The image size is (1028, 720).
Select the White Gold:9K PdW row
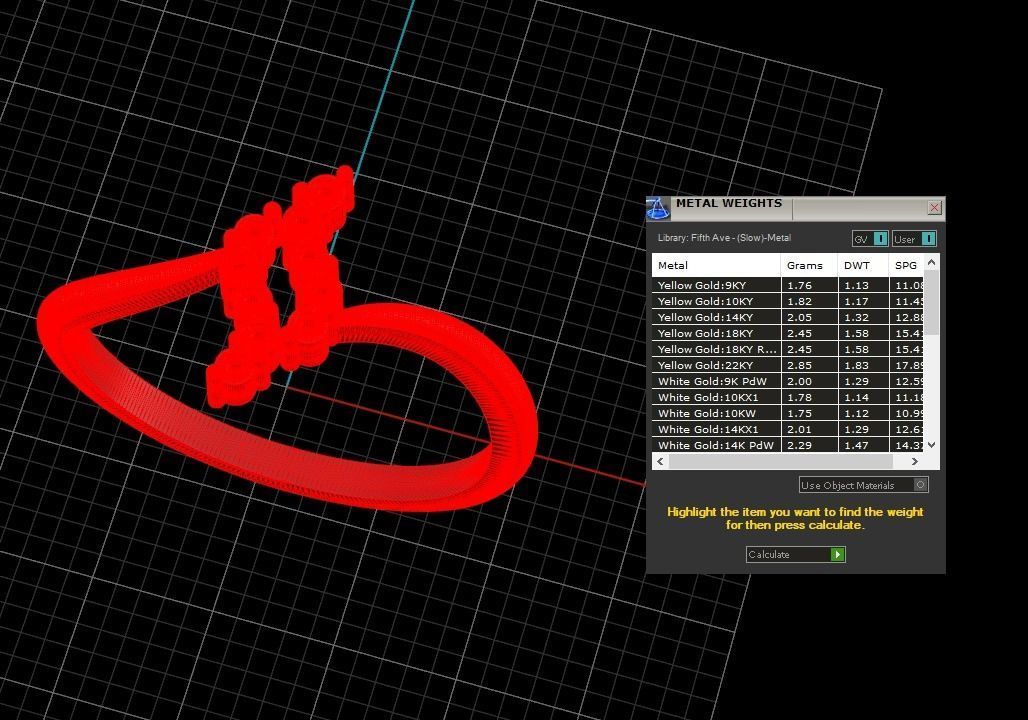[x=787, y=382]
